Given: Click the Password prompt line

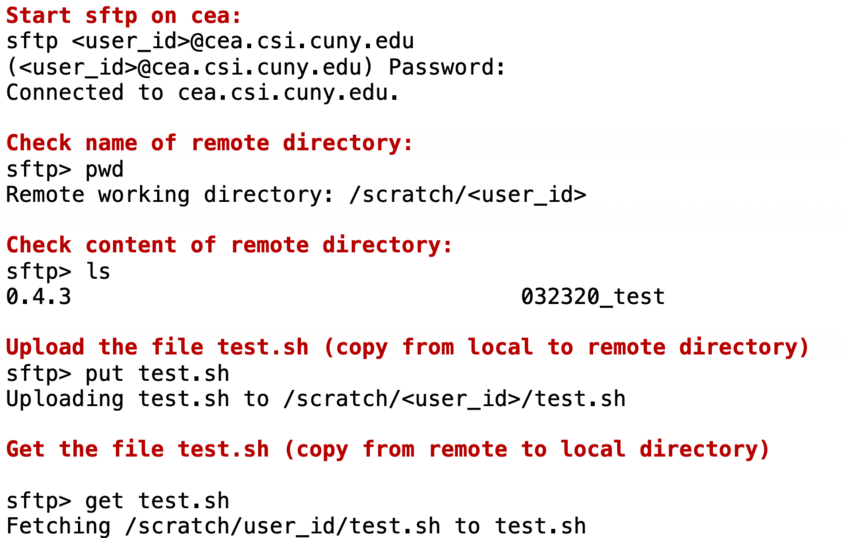Looking at the screenshot, I should pos(256,68).
